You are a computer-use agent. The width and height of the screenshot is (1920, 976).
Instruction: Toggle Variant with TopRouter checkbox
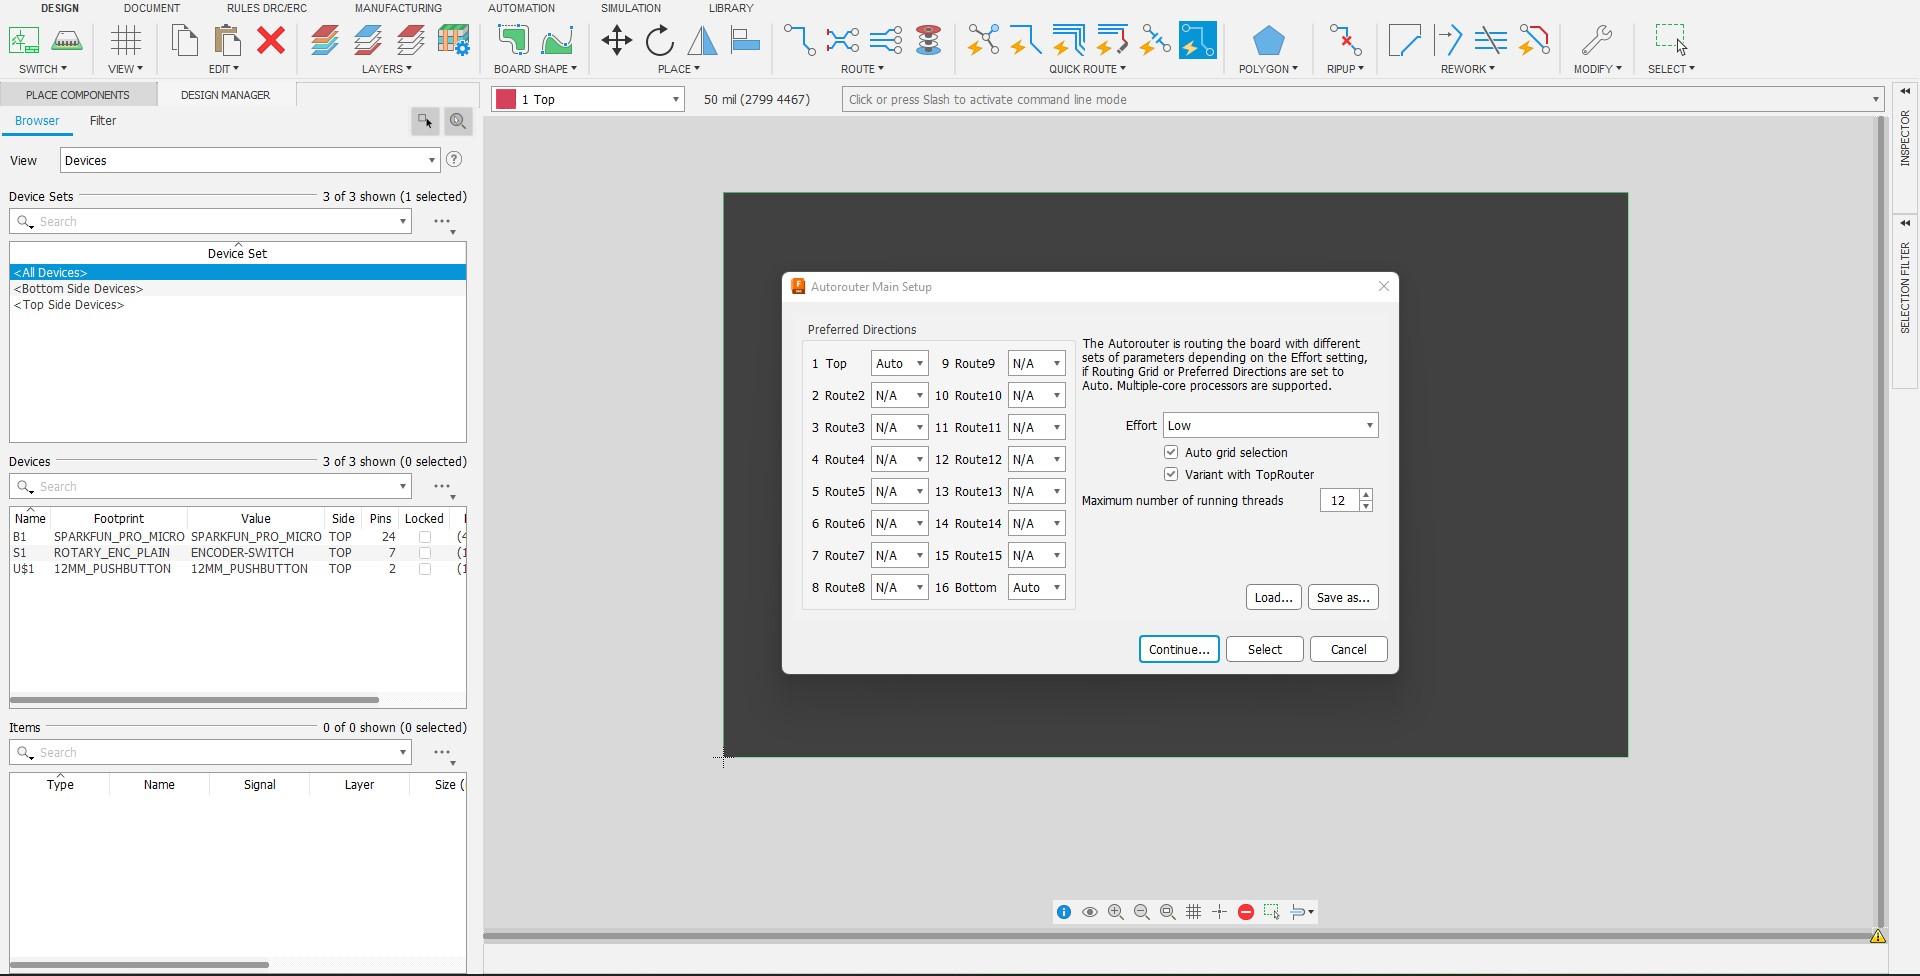[1171, 475]
